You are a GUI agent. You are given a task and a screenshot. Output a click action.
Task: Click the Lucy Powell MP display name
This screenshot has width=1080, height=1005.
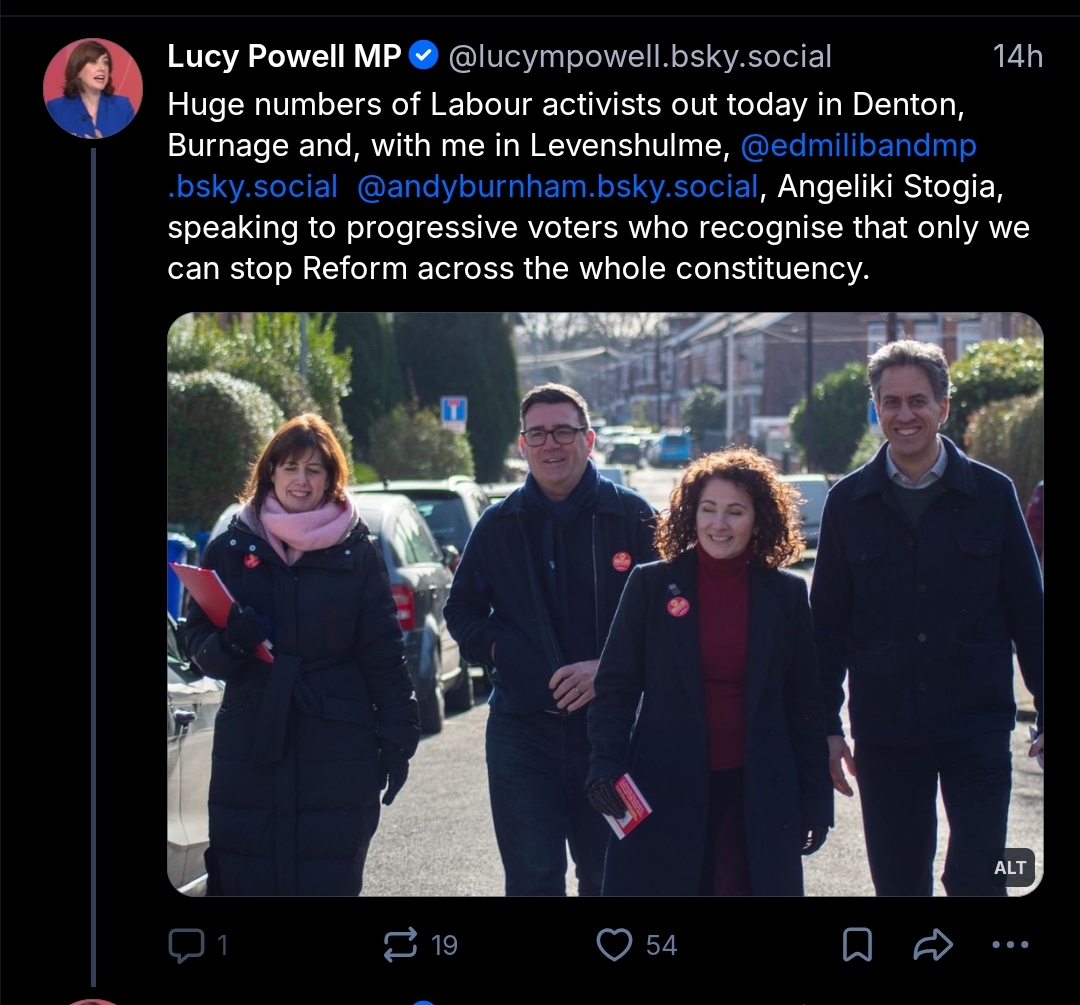tap(284, 56)
